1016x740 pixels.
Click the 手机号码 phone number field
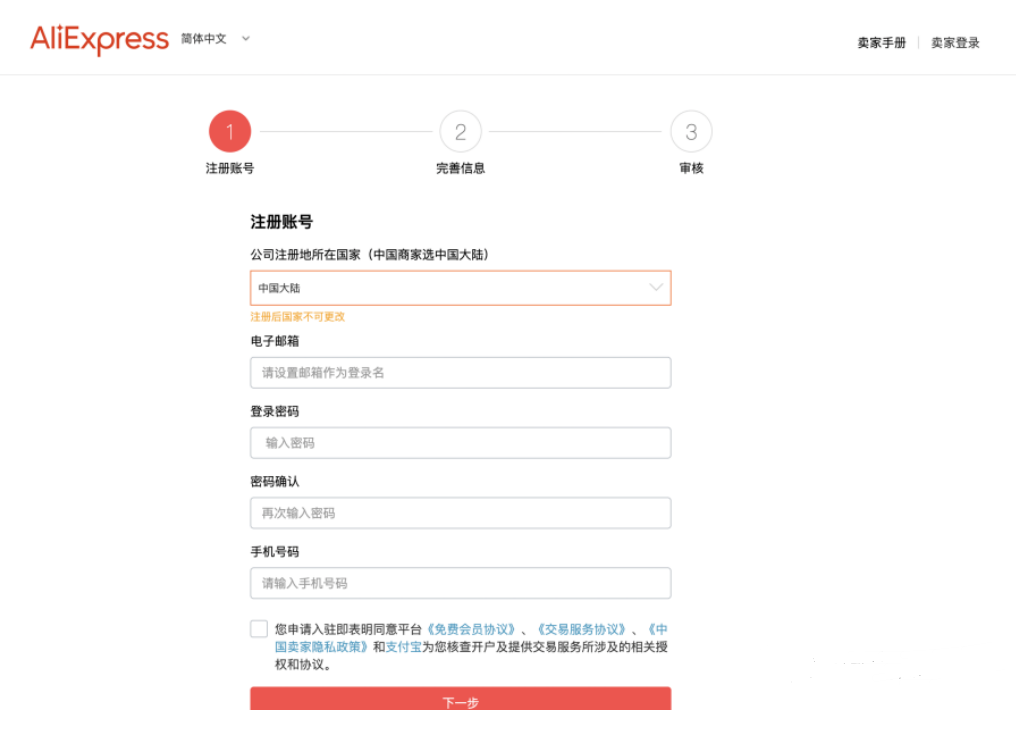coord(460,583)
